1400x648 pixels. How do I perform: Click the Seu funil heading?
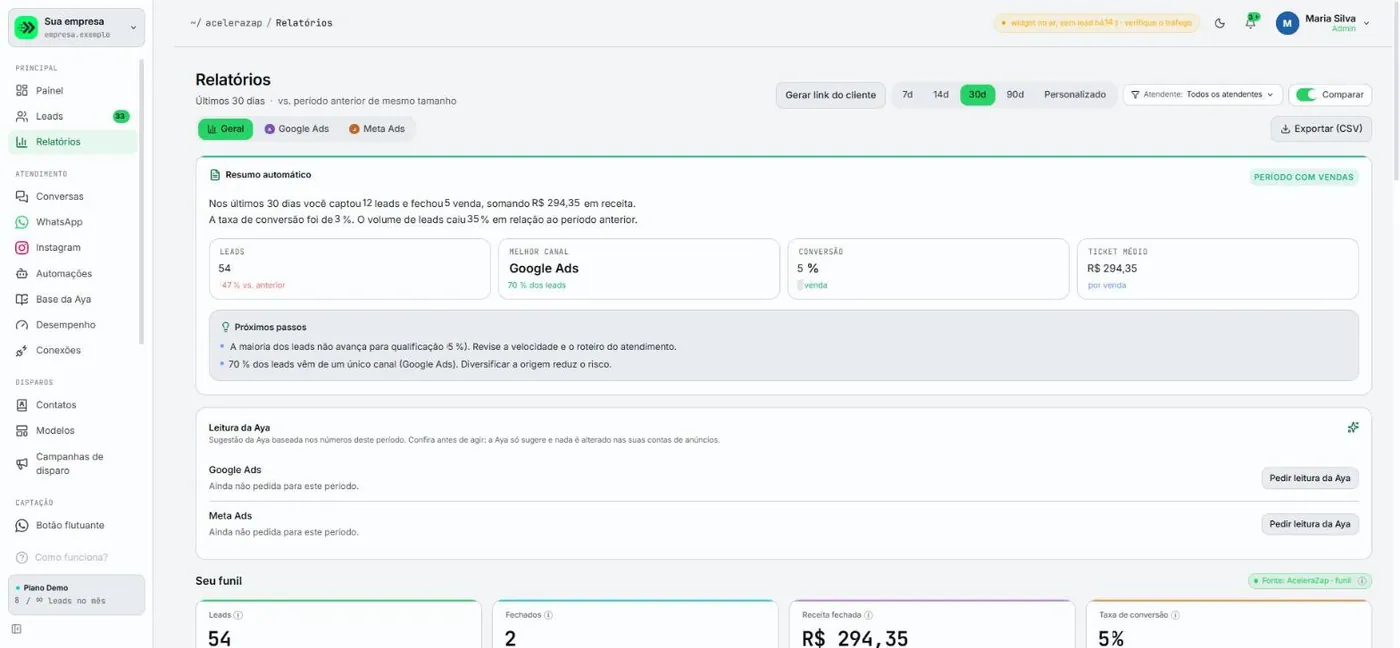(219, 581)
